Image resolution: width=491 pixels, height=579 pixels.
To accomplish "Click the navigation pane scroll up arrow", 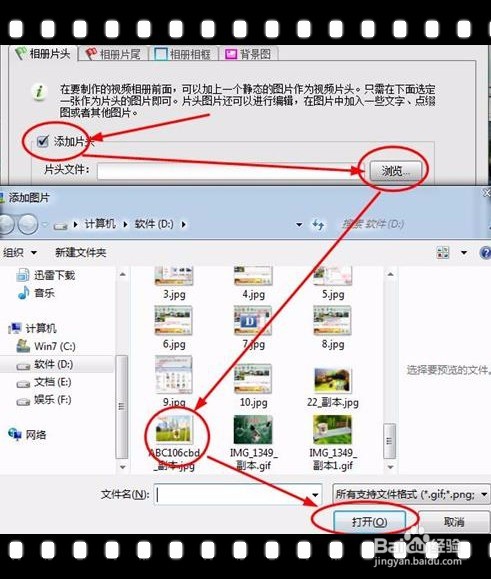I will tap(123, 274).
